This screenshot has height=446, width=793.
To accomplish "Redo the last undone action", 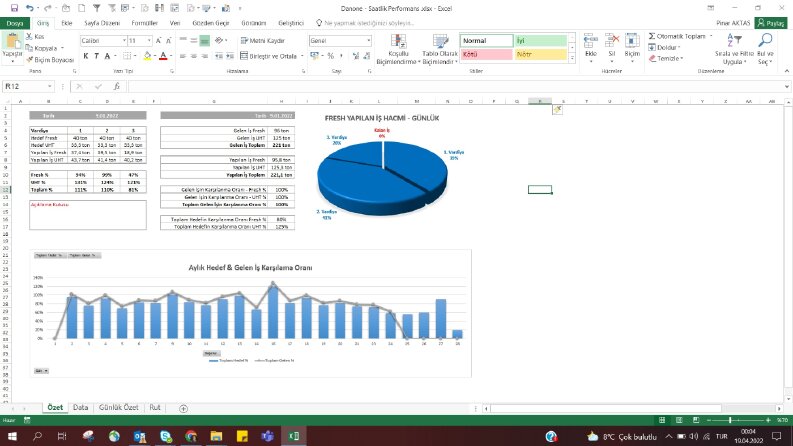I will (48, 8).
